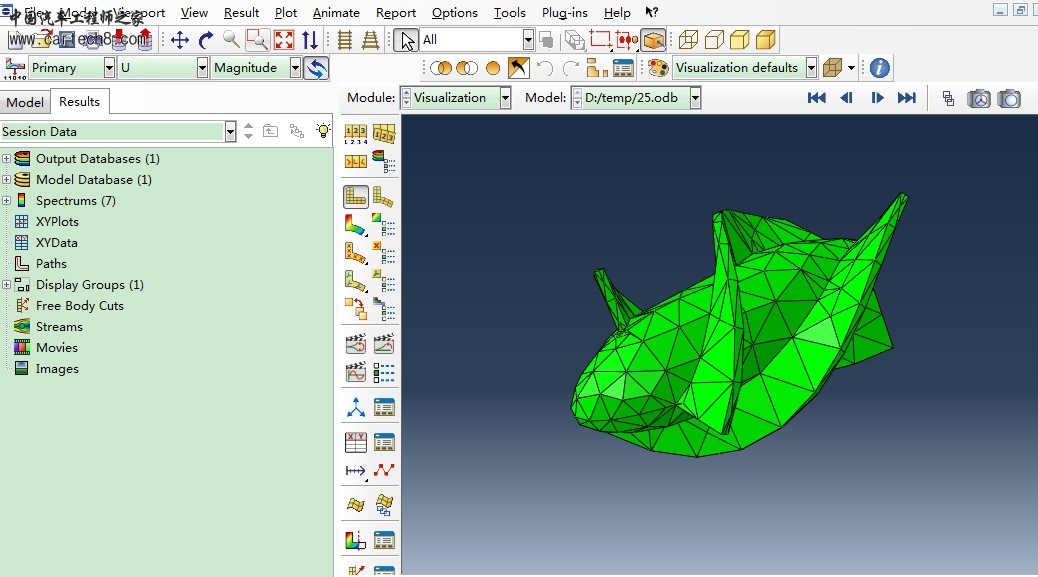Viewport: 1038px width, 577px height.
Task: Click the Query information icon
Action: tap(879, 68)
